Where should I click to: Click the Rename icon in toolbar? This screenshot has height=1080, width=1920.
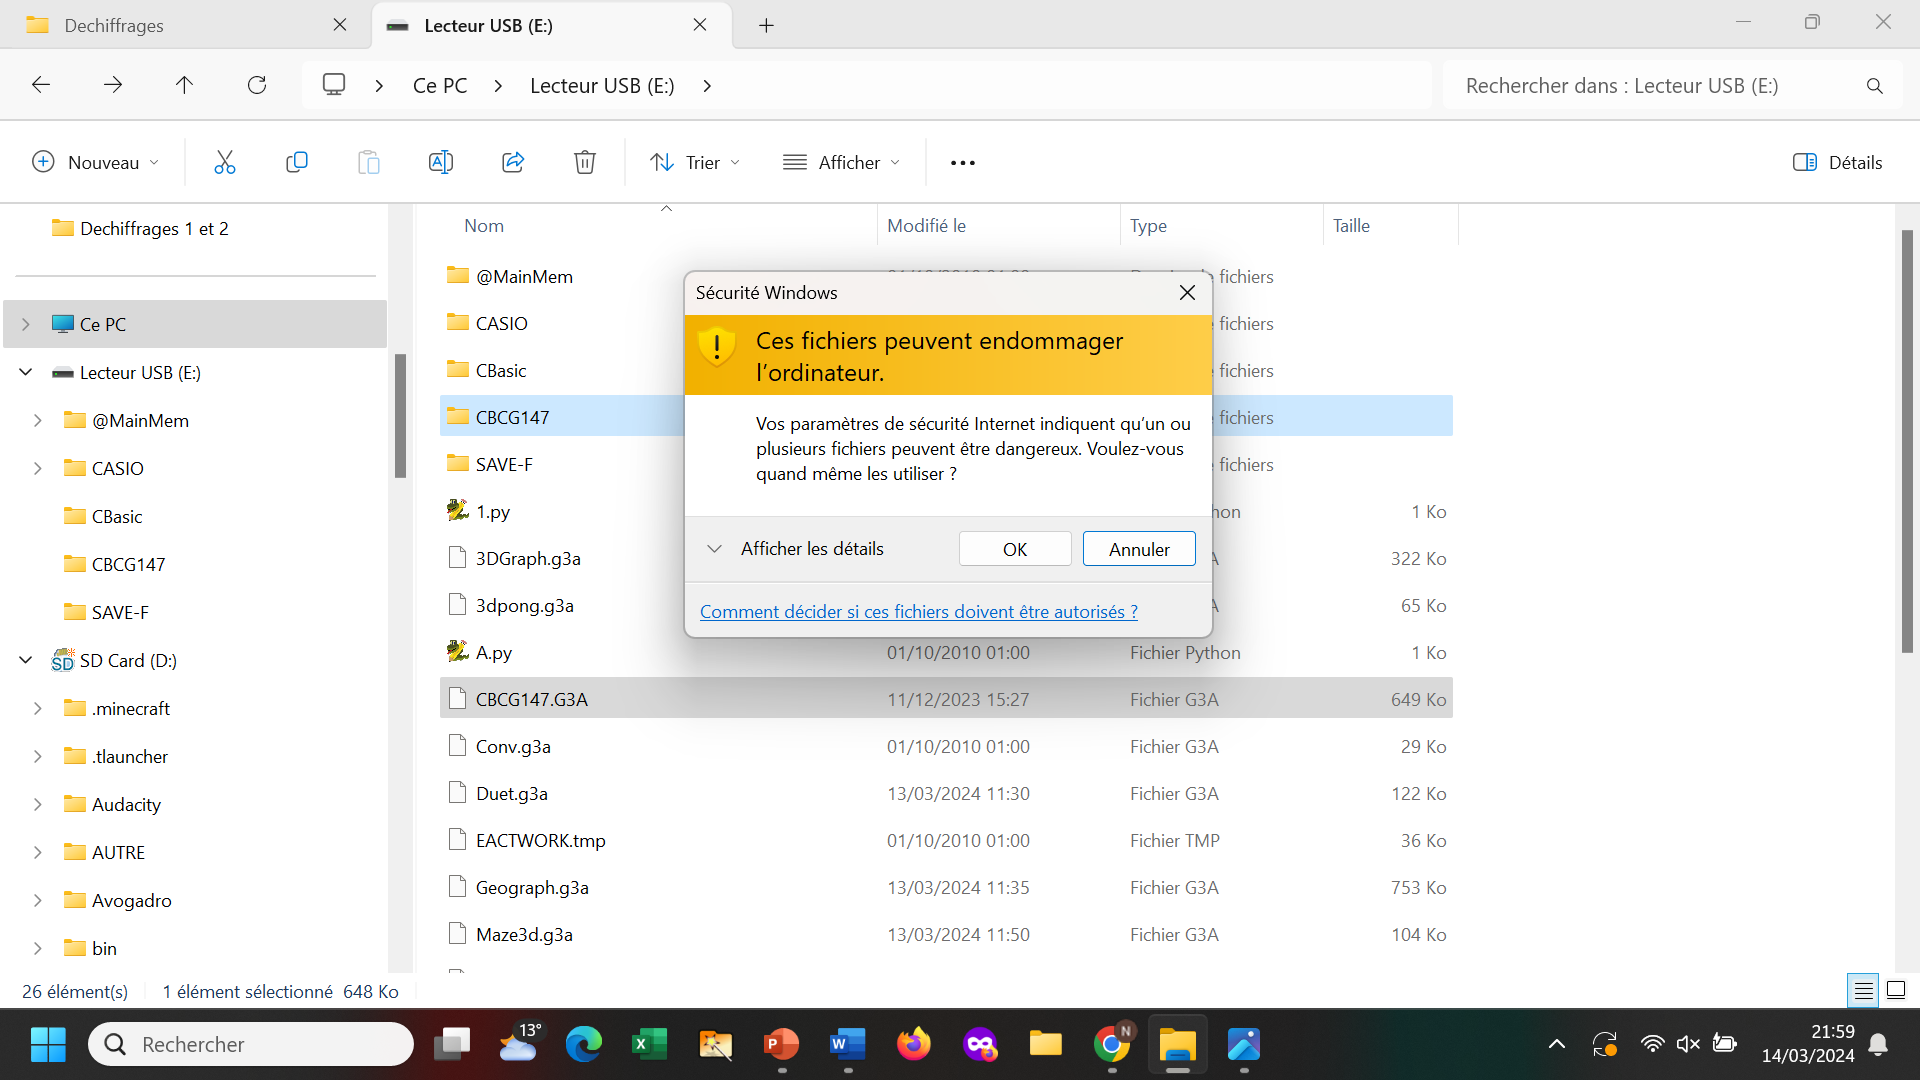(x=441, y=162)
